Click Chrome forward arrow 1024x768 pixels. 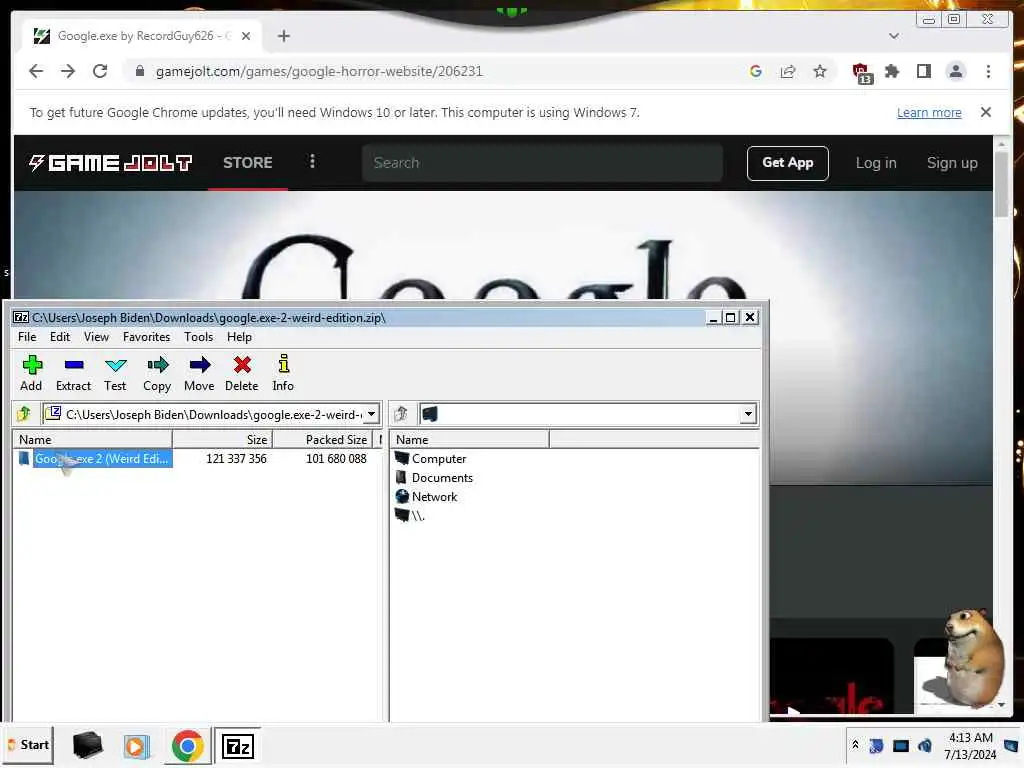click(x=68, y=71)
